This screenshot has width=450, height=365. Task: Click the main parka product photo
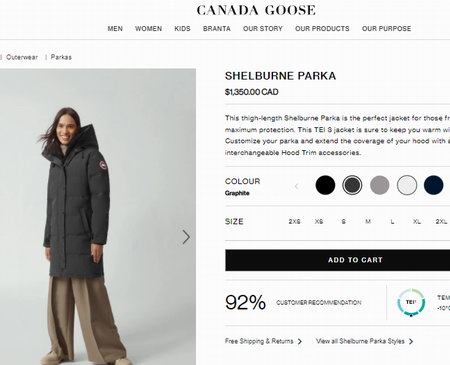tap(98, 217)
